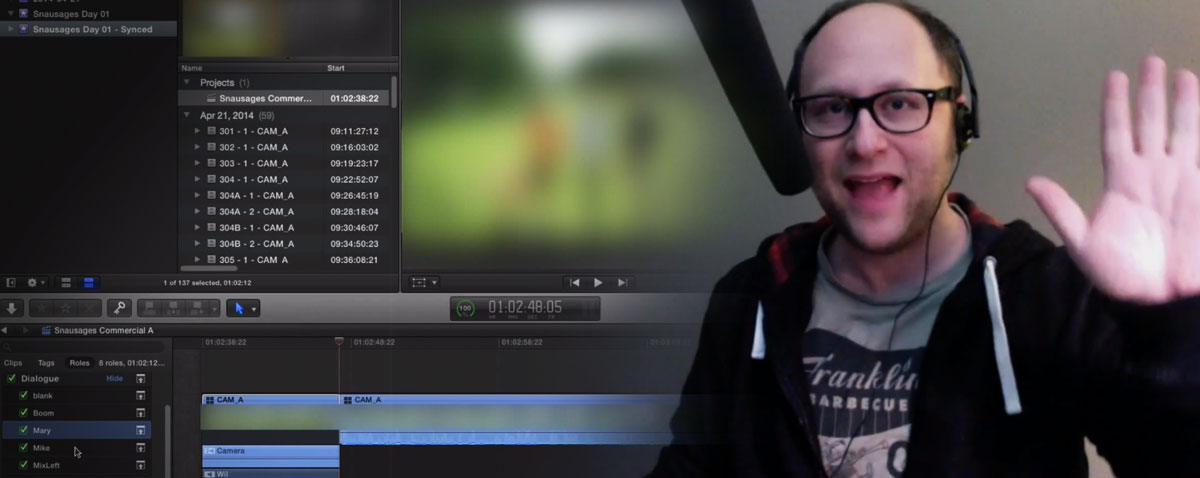Select the 303 - 1 - CAM_A clip
The width and height of the screenshot is (1200, 478).
point(284,163)
